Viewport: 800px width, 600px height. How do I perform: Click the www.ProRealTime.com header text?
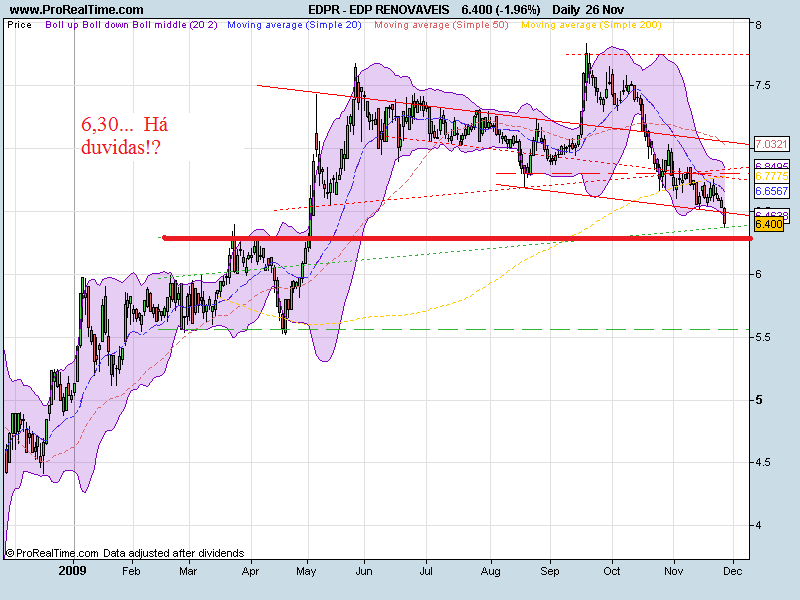click(x=77, y=10)
